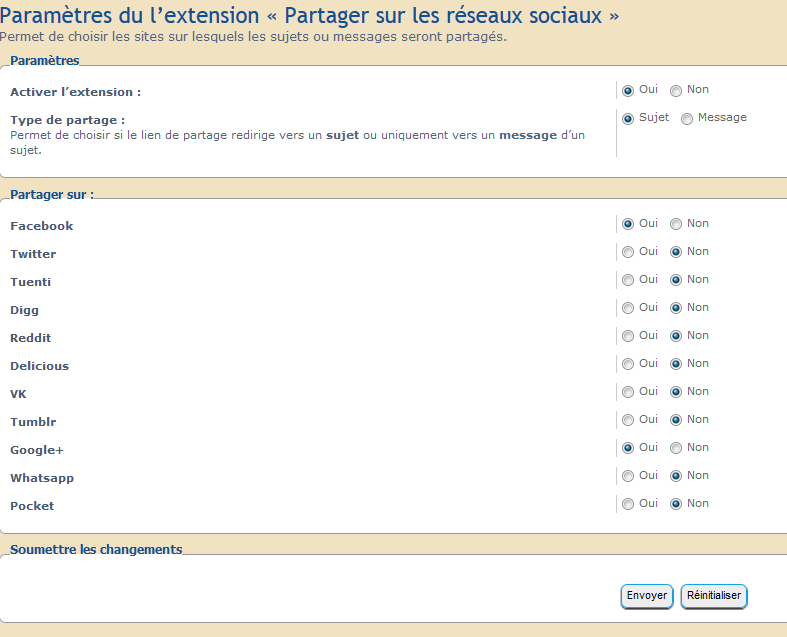Disable Google+ sharing with "Non"
This screenshot has width=787, height=637.
676,449
